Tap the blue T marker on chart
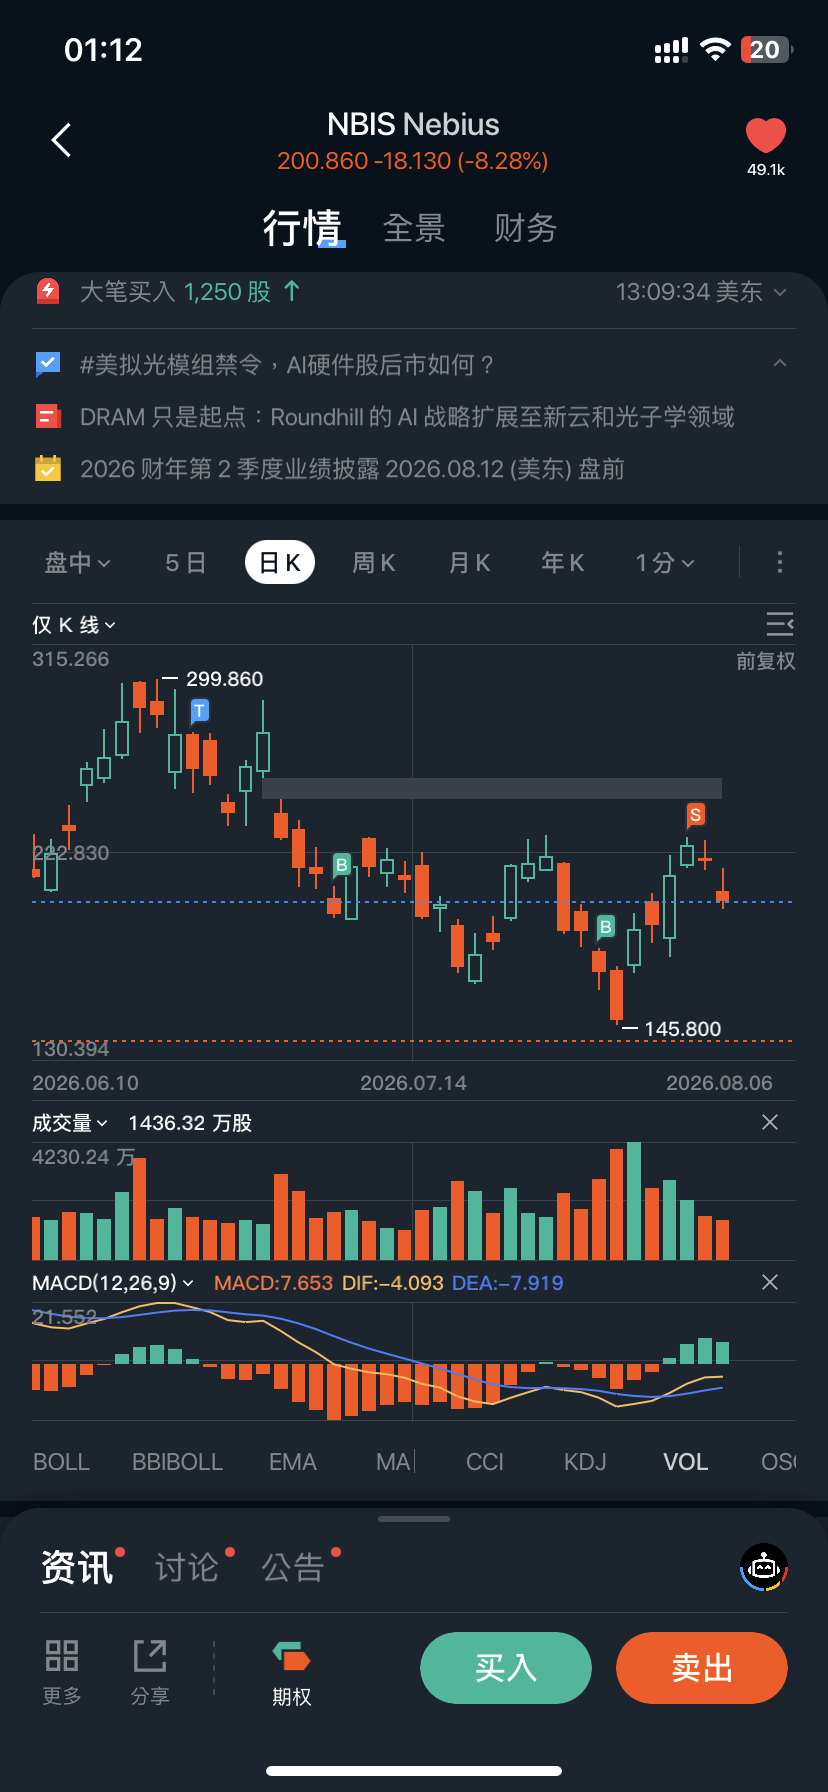The image size is (828, 1792). pos(199,712)
